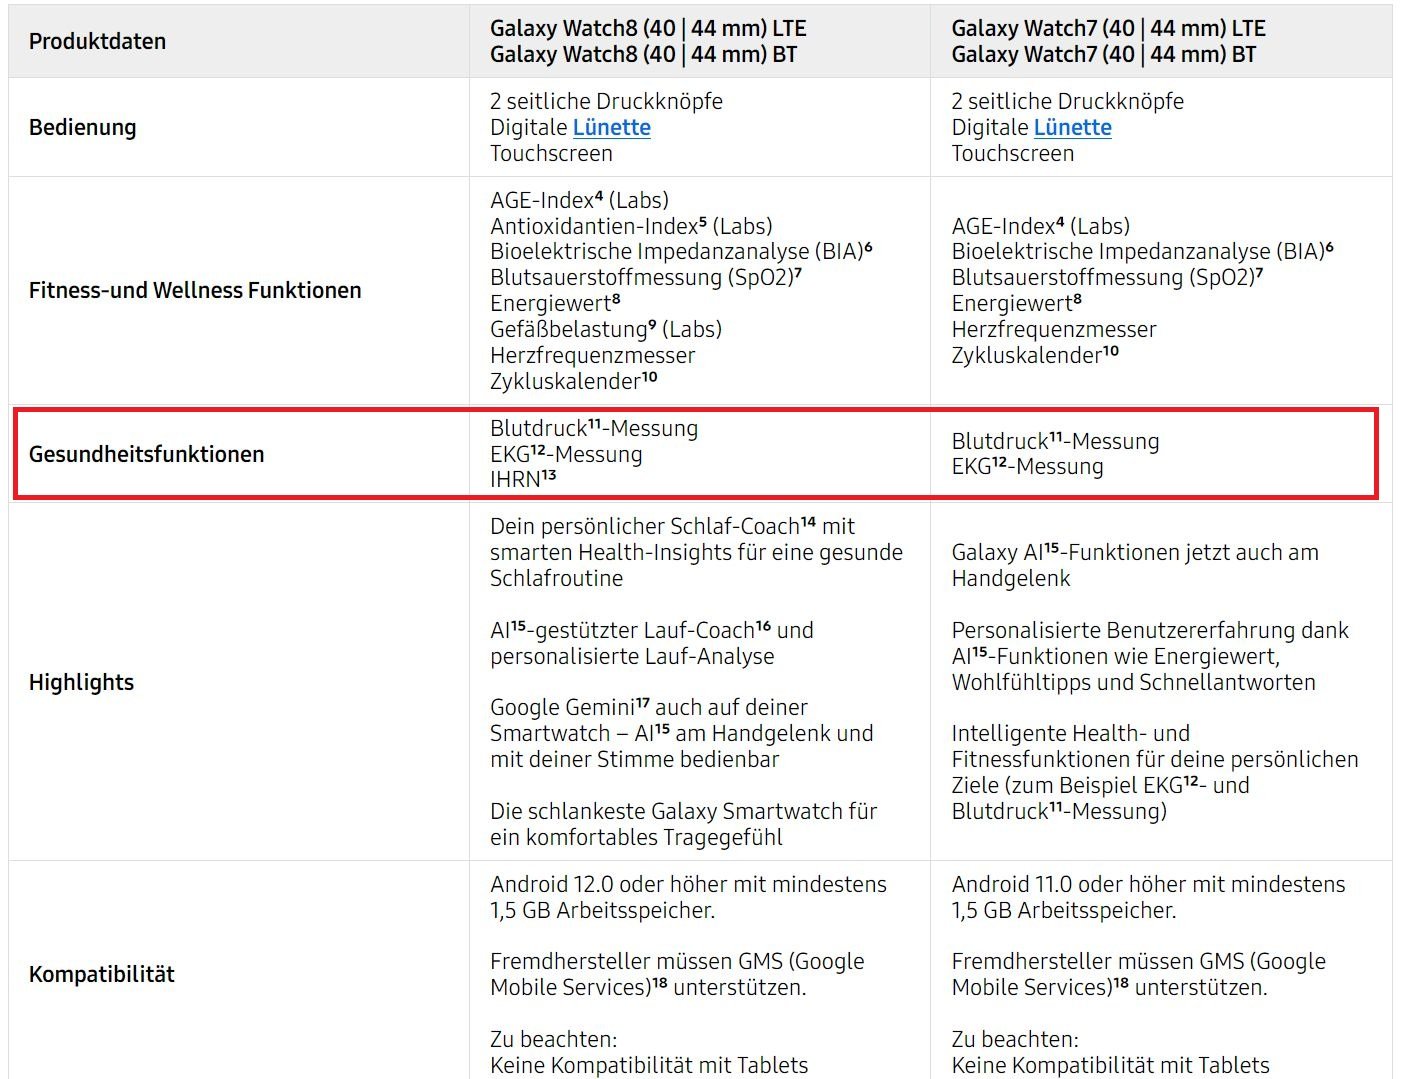Open the Lünette link in Watch8 column
Viewport: 1403px width, 1079px height.
611,127
